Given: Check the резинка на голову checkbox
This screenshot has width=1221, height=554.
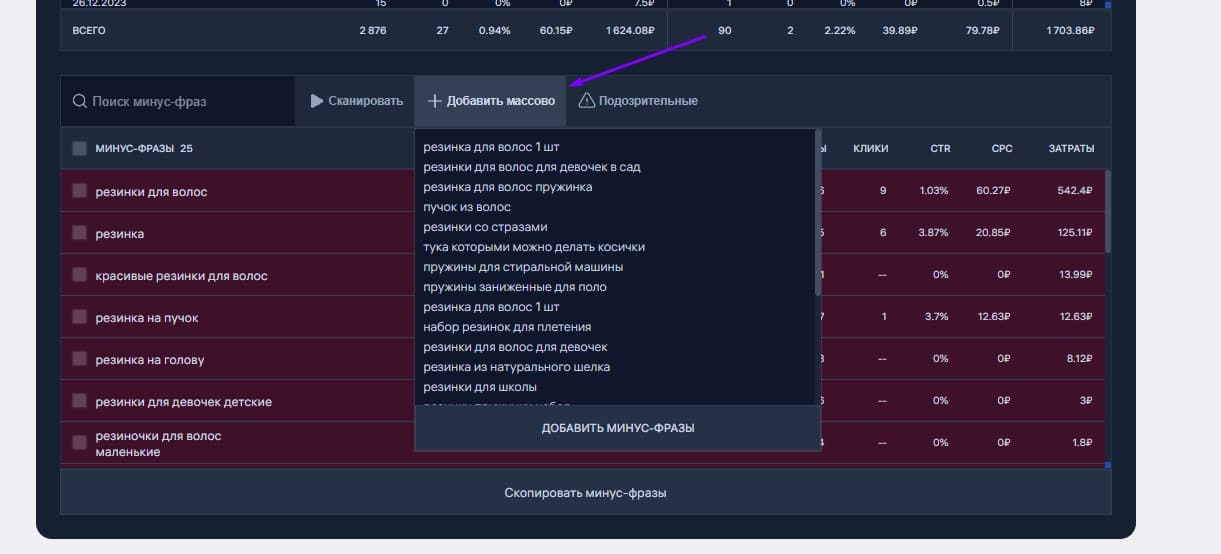Looking at the screenshot, I should pyautogui.click(x=79, y=359).
